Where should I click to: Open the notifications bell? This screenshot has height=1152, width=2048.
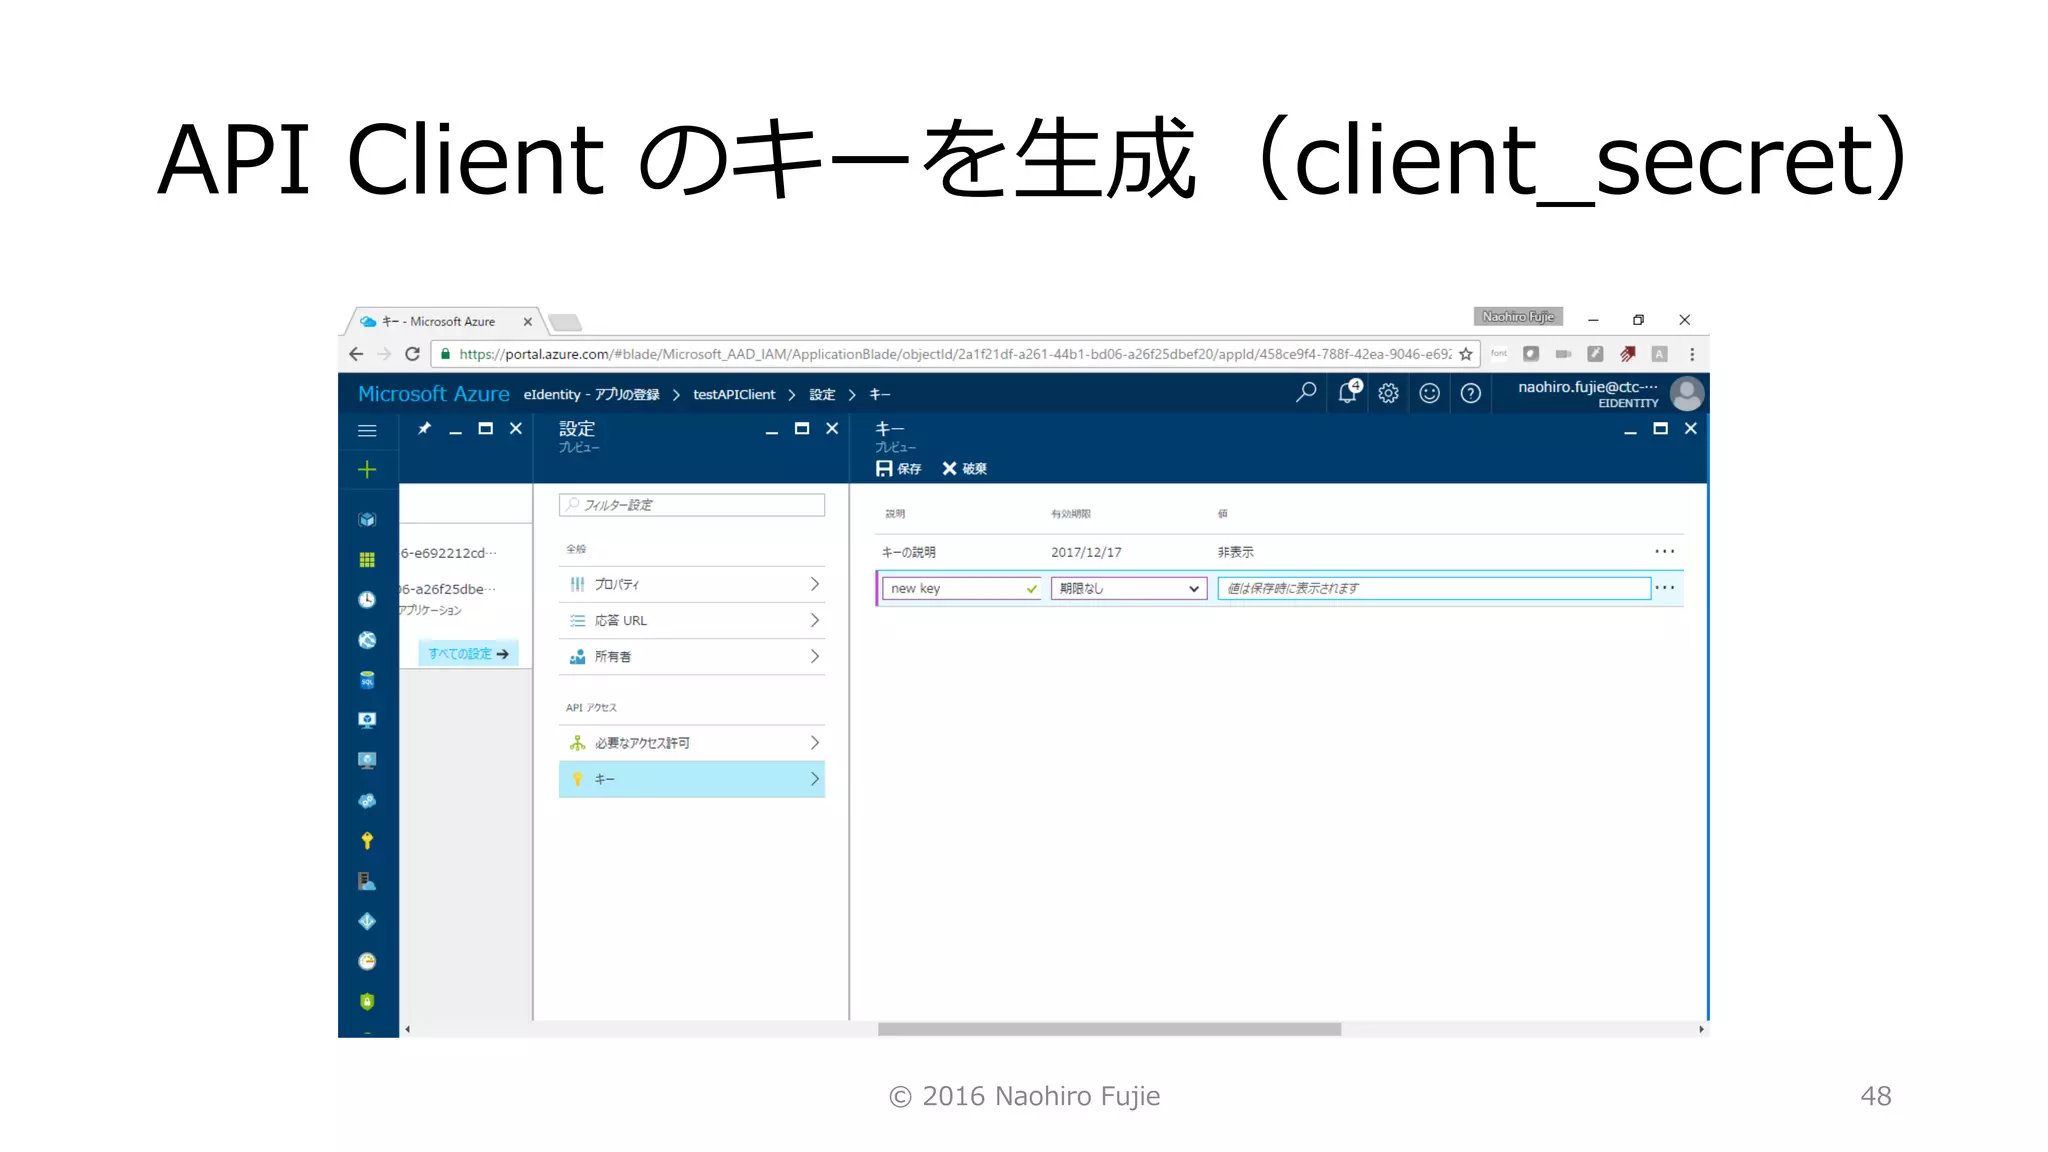coord(1348,393)
